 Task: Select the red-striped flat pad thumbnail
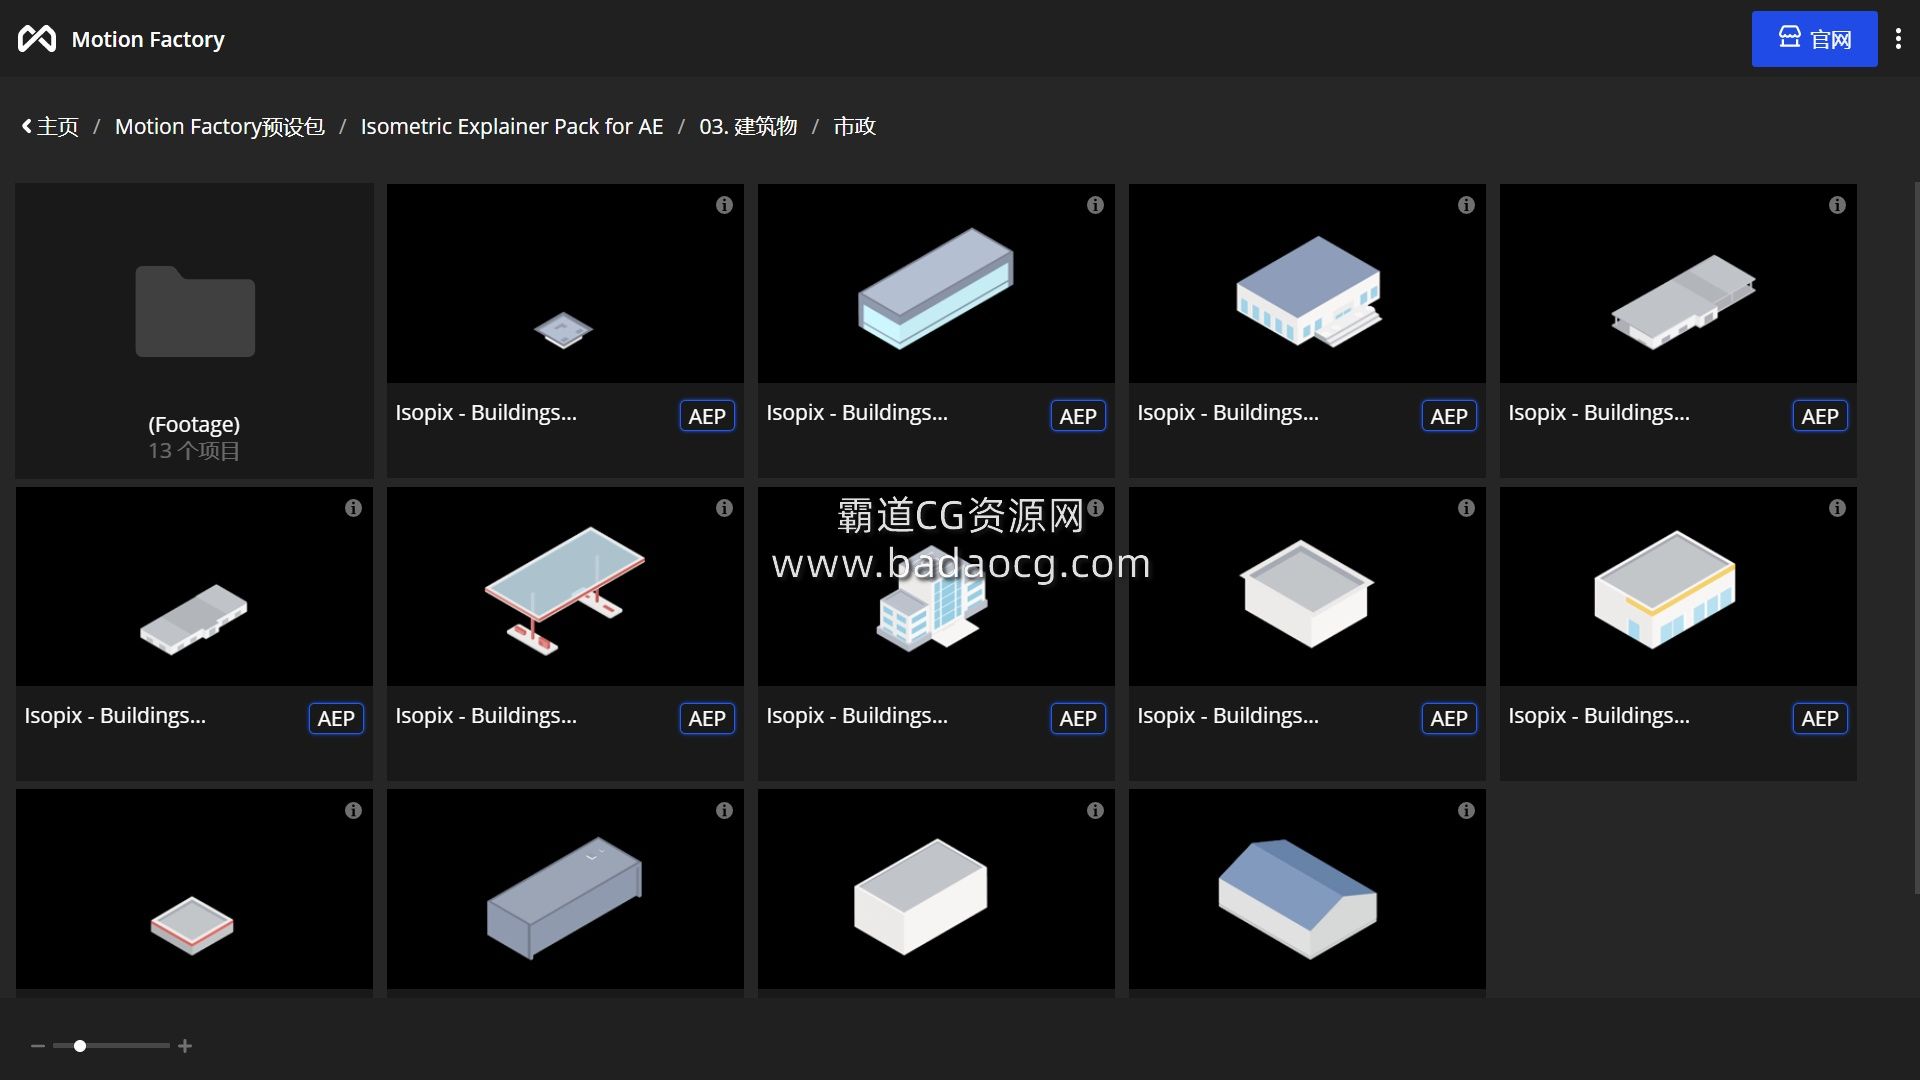(194, 890)
